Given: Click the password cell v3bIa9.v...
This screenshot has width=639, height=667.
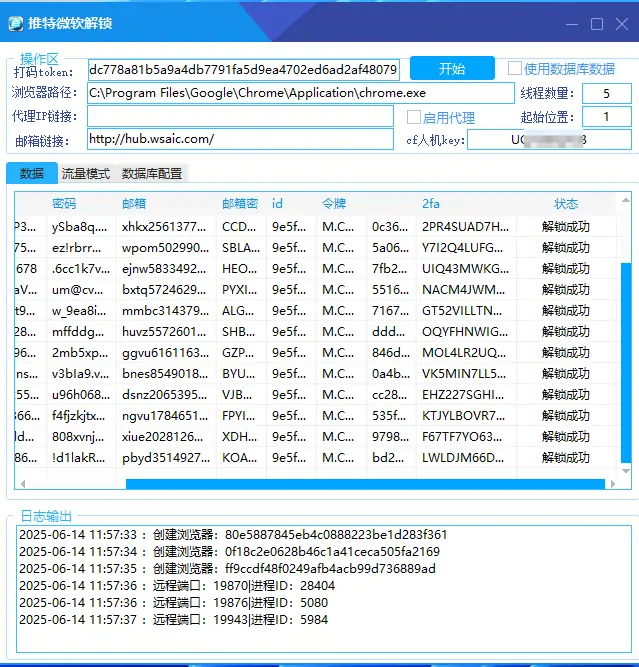Looking at the screenshot, I should [81, 374].
